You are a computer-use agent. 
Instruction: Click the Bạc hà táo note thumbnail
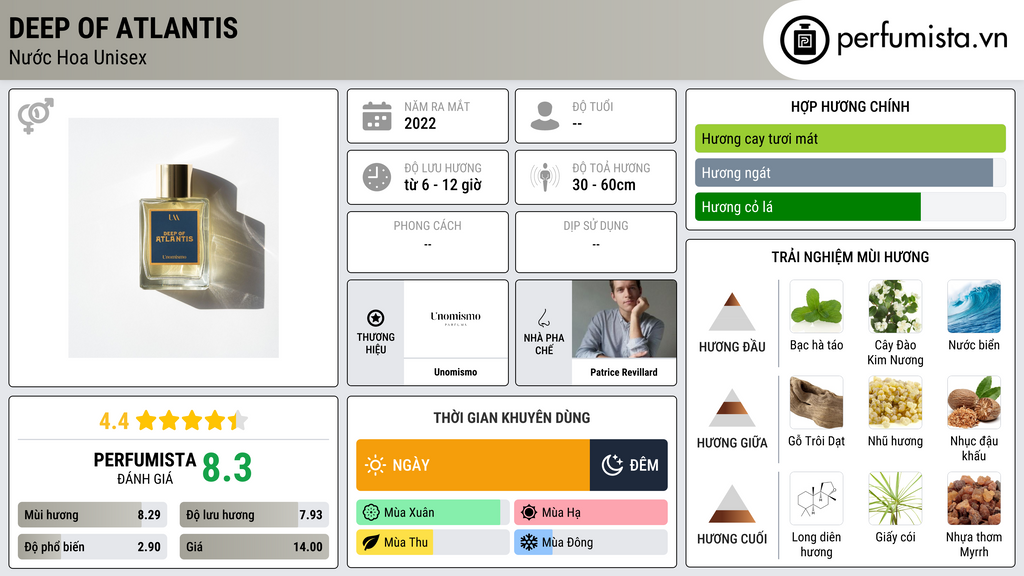816,307
